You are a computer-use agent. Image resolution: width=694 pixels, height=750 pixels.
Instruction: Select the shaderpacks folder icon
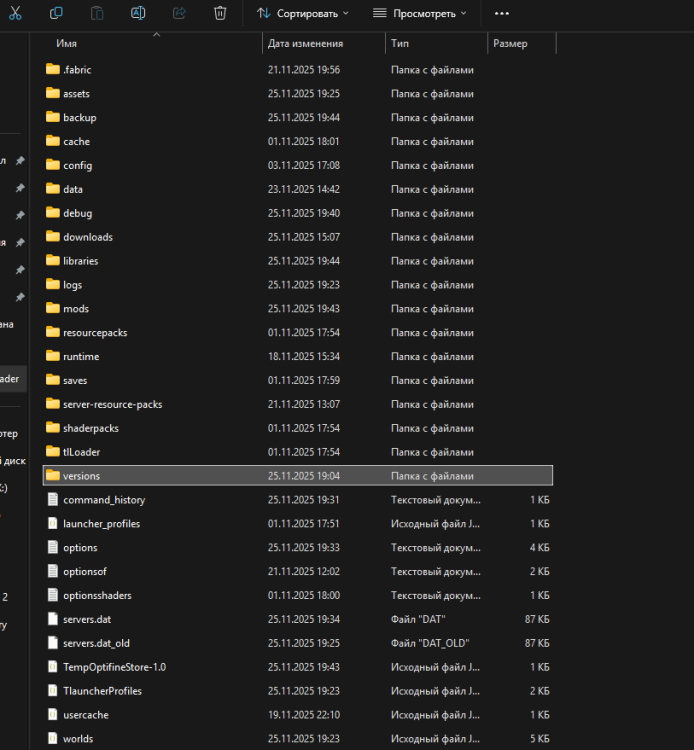tap(53, 428)
